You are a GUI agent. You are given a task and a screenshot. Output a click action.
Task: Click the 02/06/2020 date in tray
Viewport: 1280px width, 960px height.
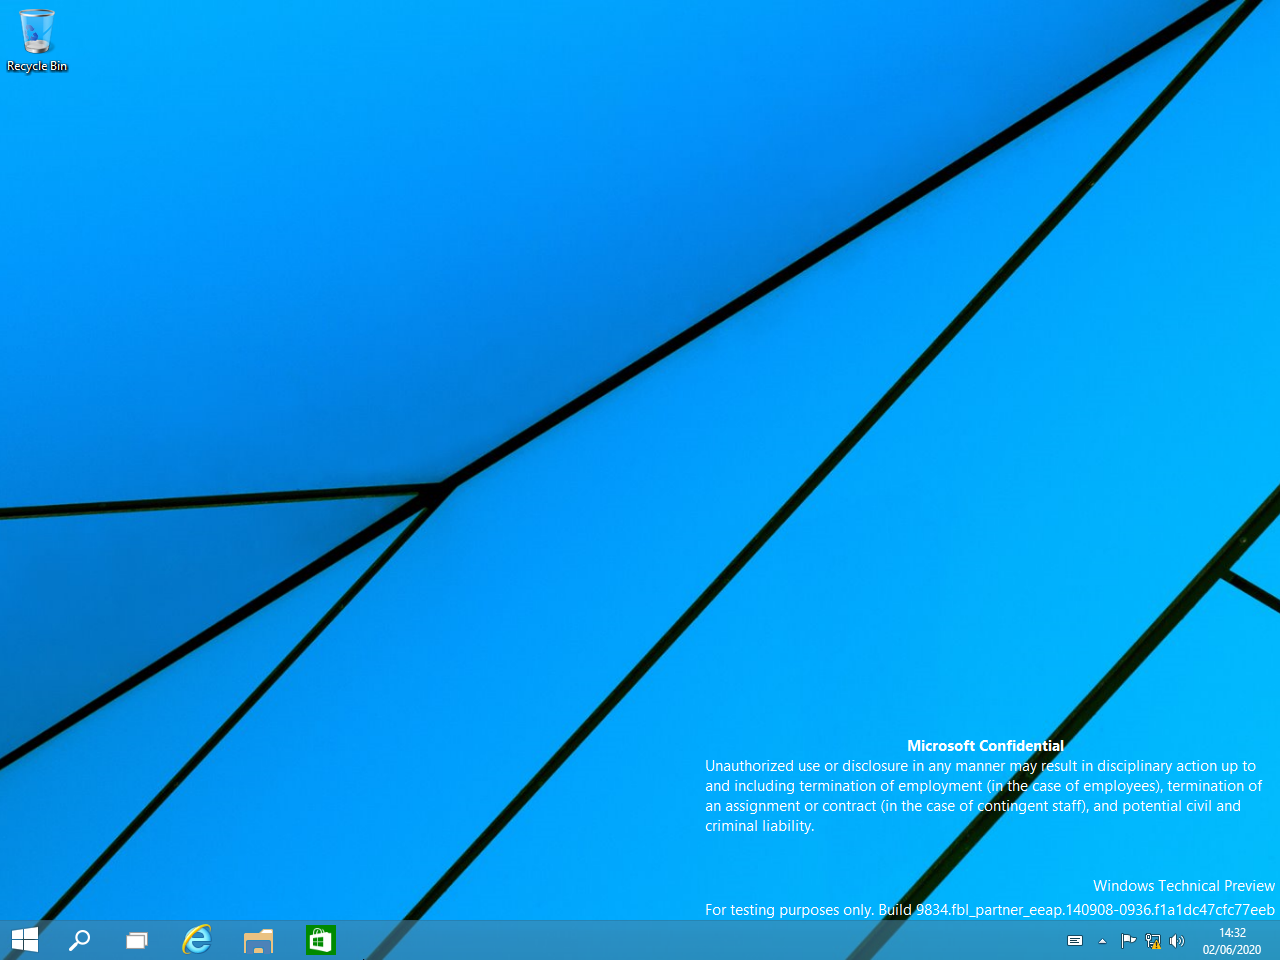[x=1232, y=950]
